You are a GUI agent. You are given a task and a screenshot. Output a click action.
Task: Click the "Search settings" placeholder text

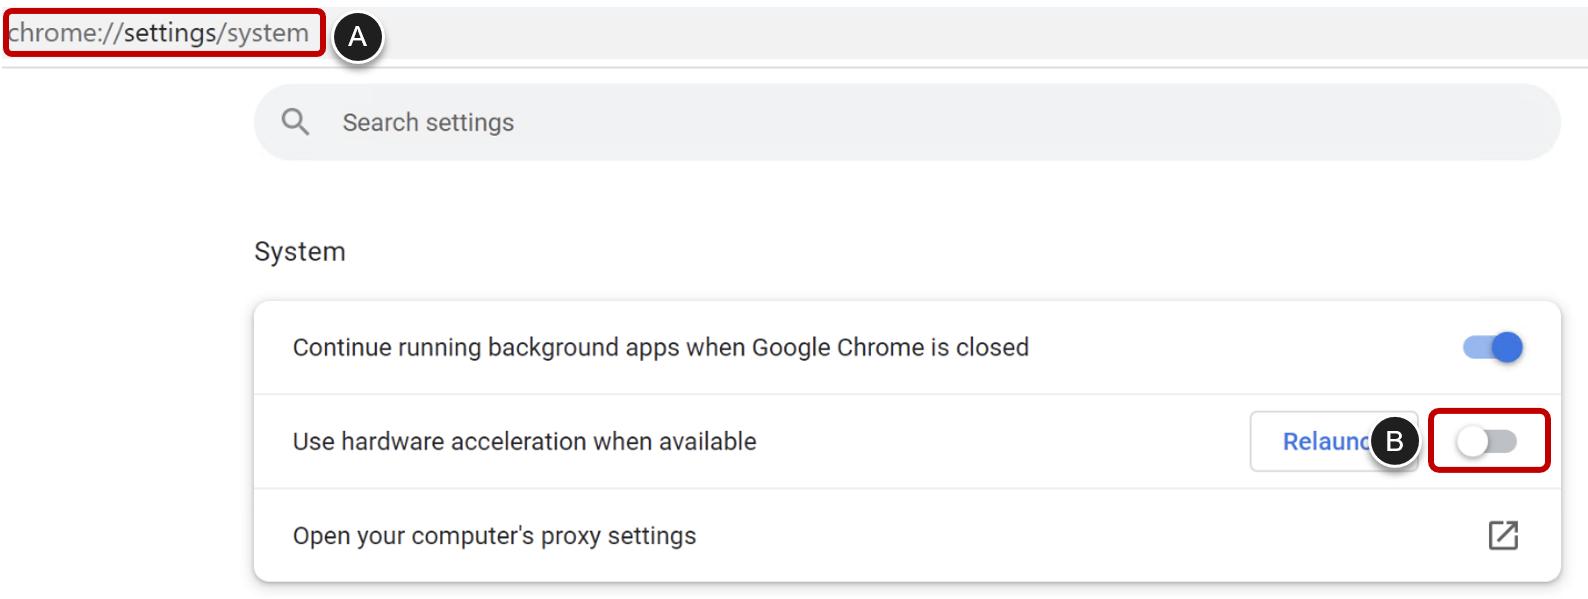click(x=428, y=122)
